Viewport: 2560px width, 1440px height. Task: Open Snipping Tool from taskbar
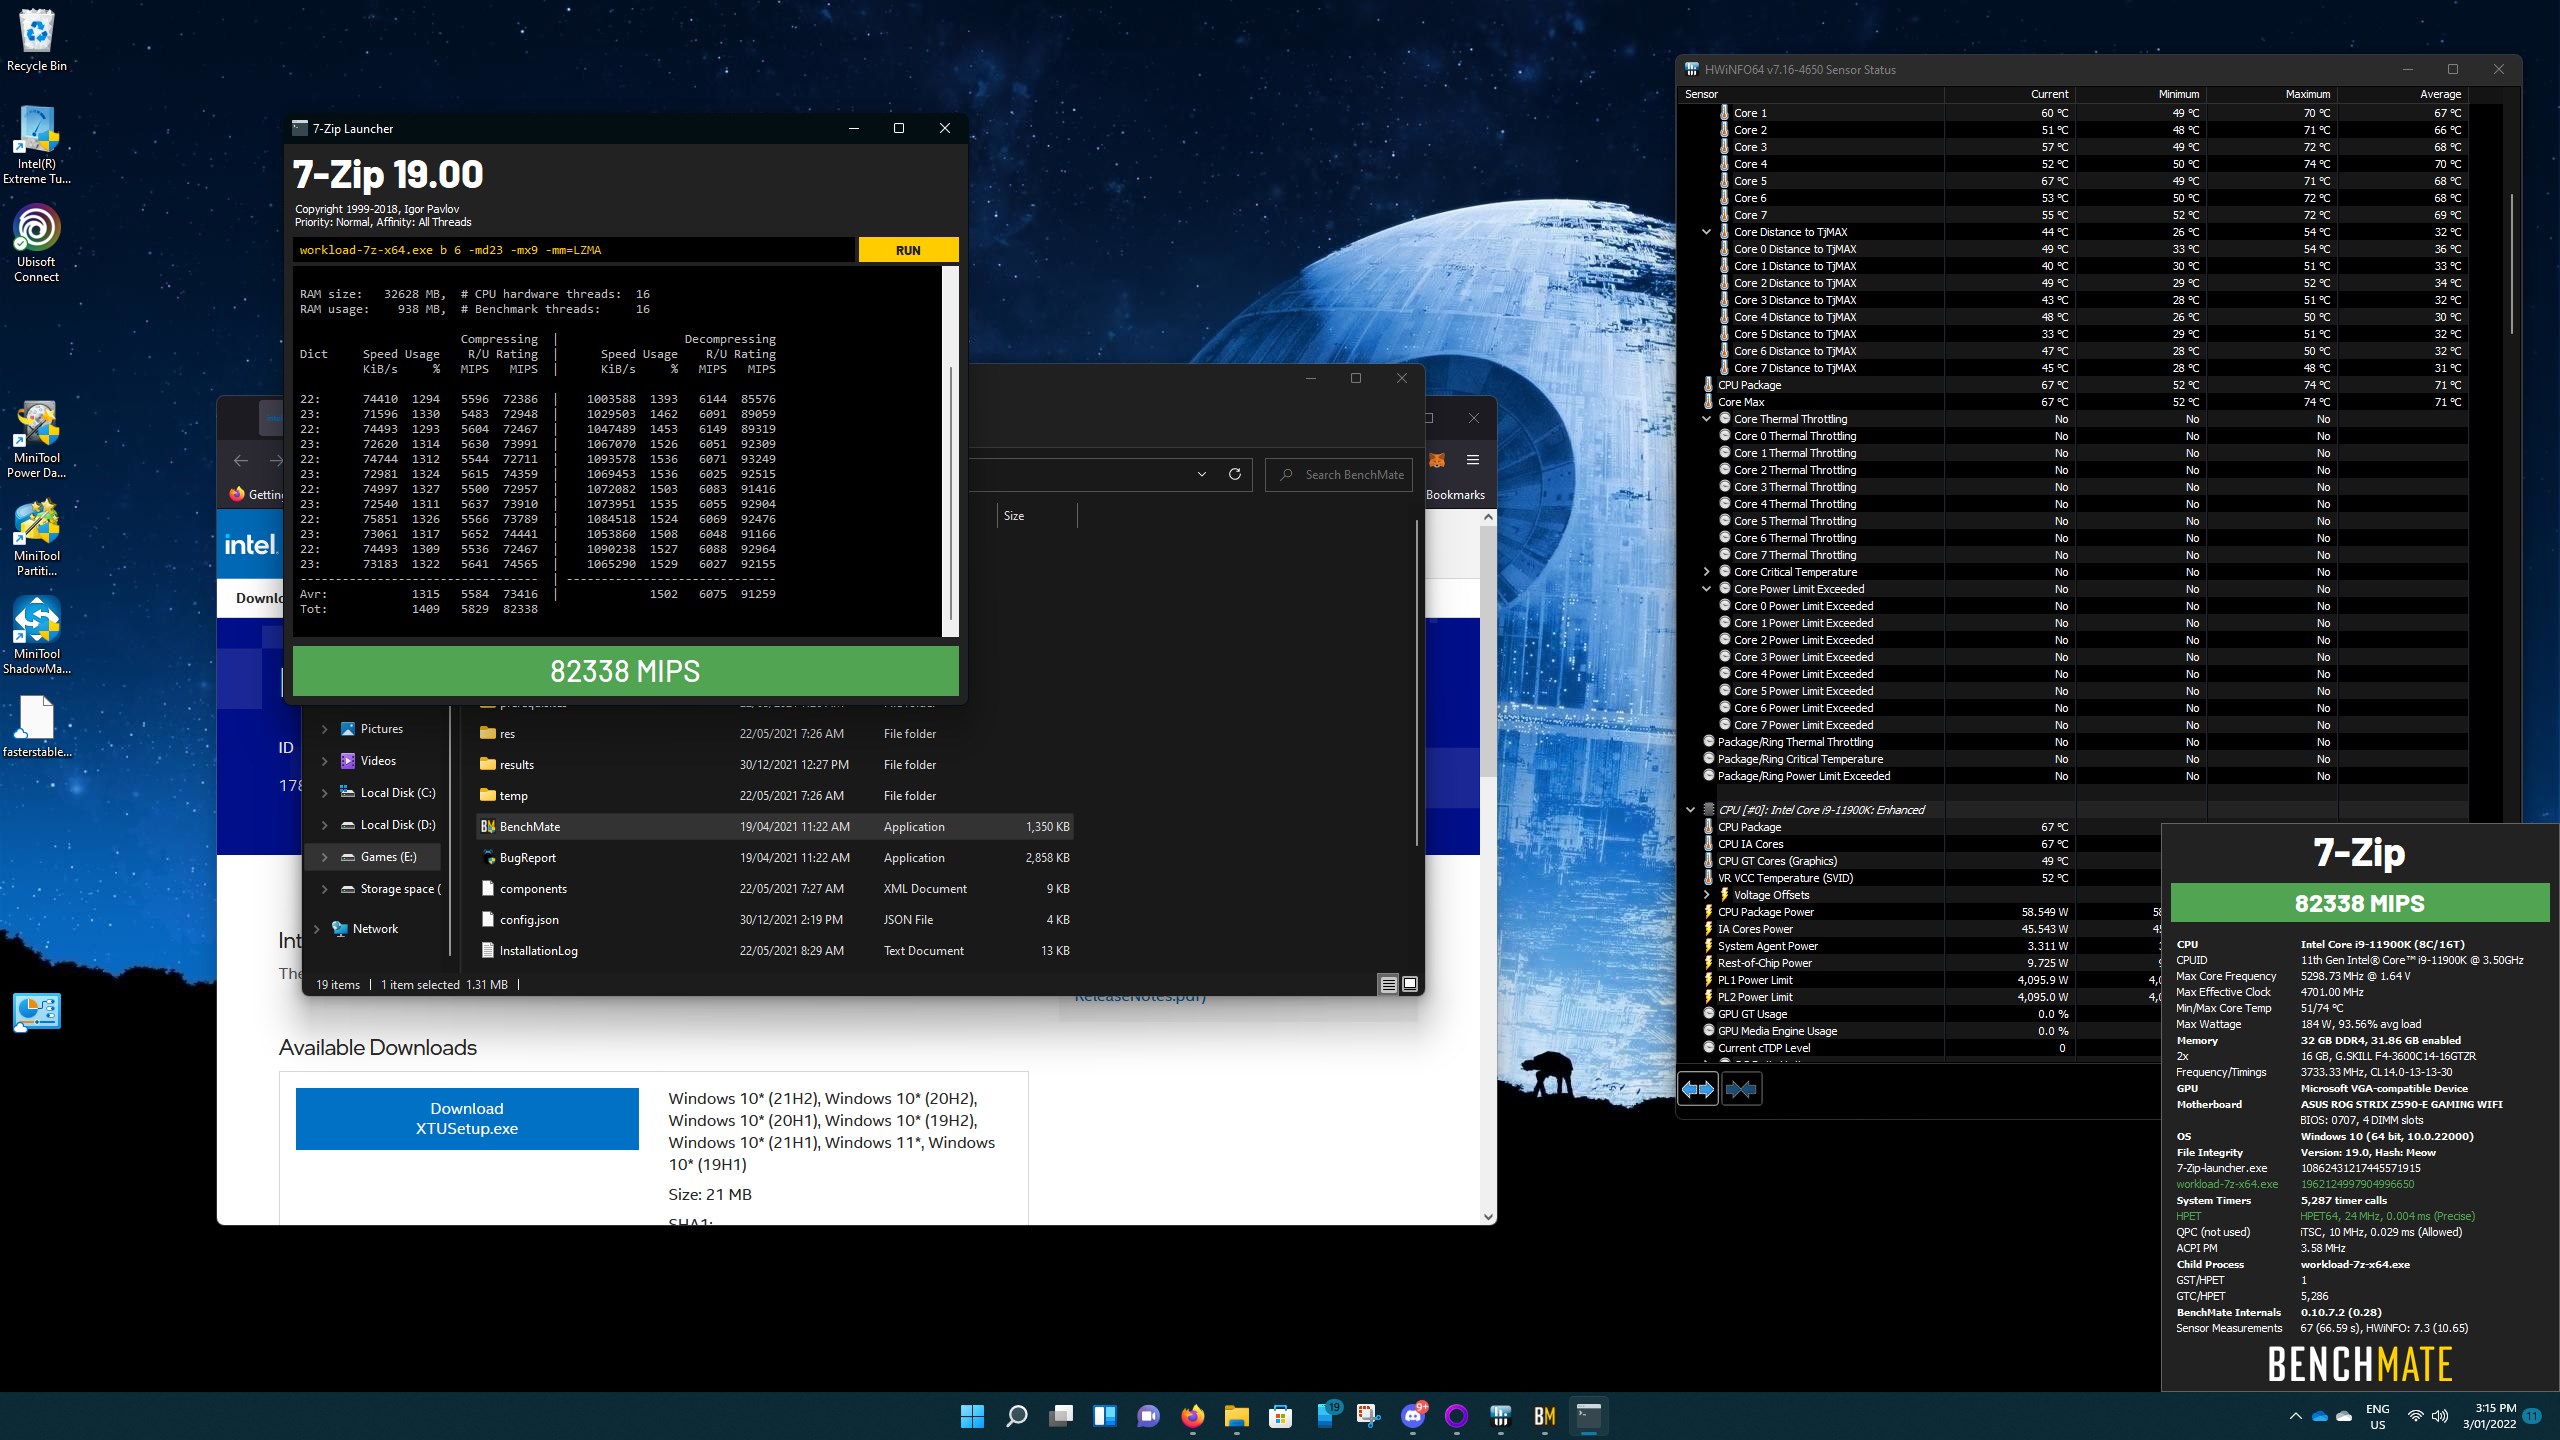coord(1368,1416)
